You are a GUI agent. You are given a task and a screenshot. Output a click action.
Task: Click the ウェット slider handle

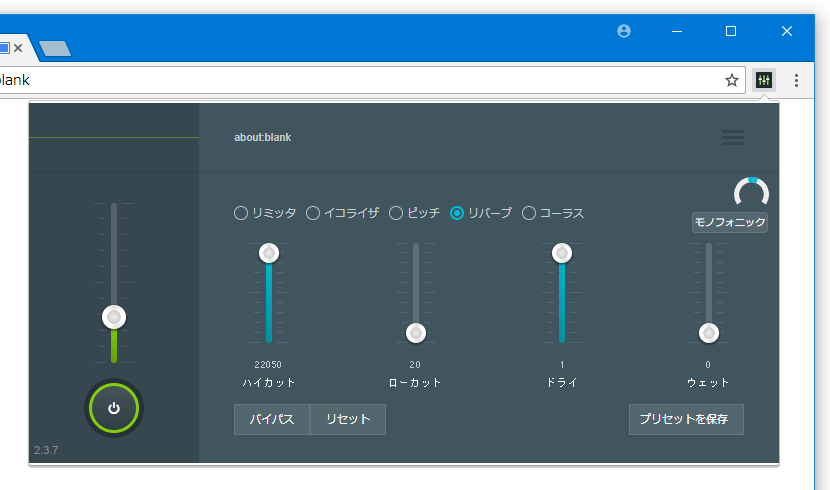(x=709, y=333)
